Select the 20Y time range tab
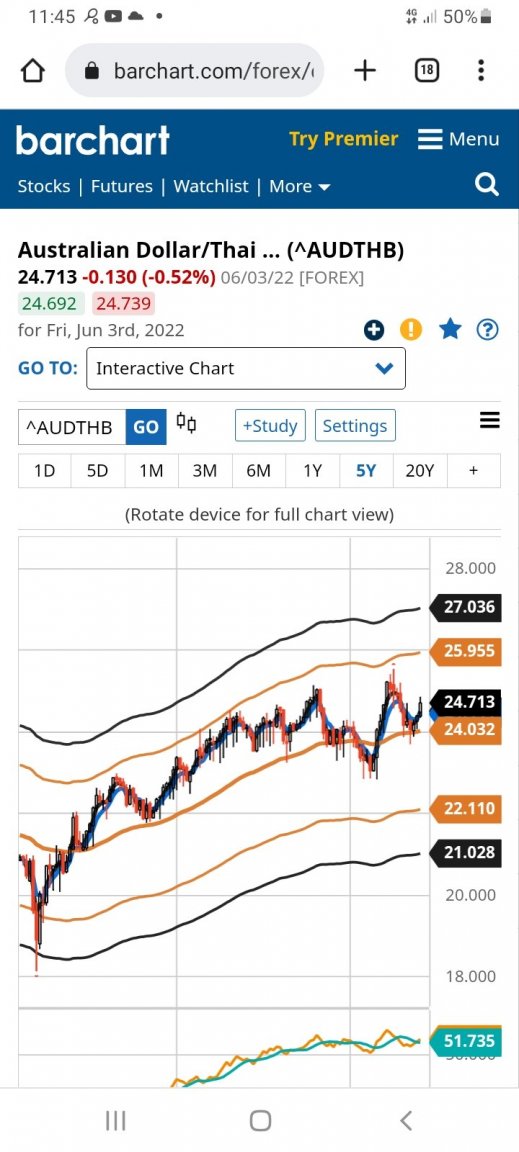519x1152 pixels. [420, 471]
